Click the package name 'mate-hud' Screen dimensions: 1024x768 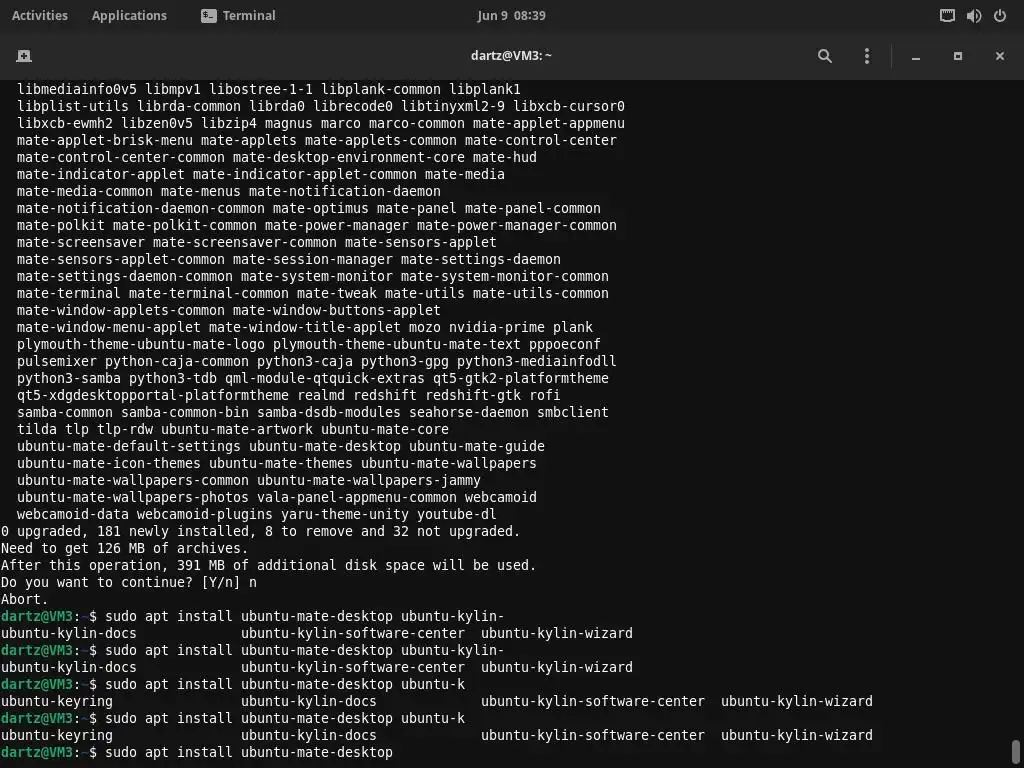click(x=505, y=158)
